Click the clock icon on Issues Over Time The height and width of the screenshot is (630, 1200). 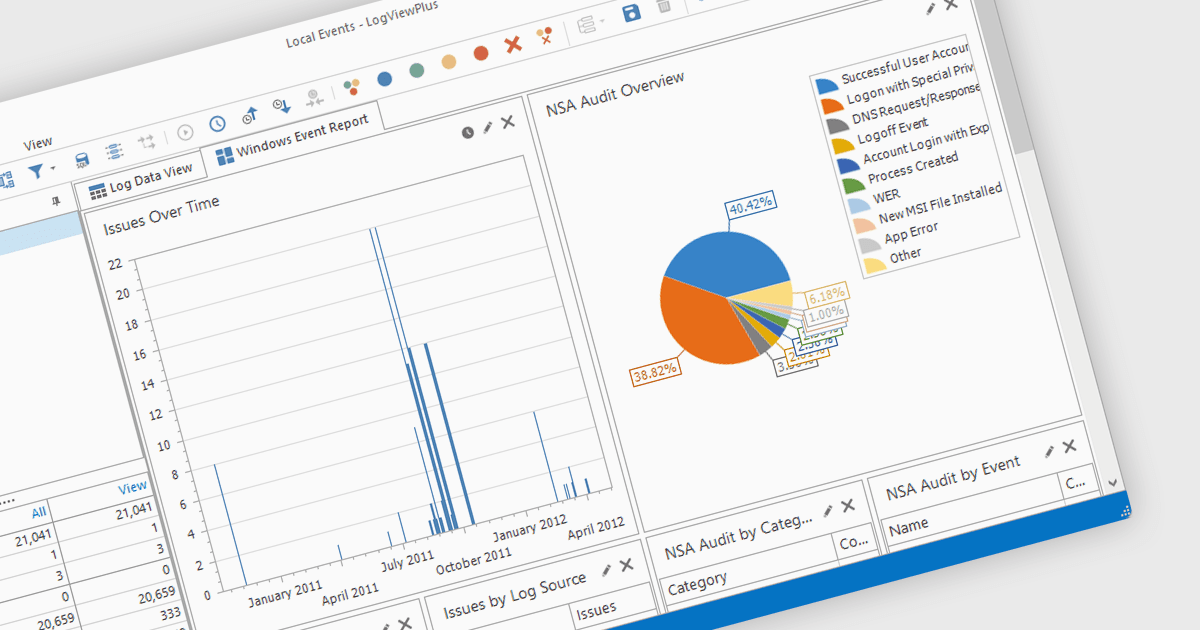(x=467, y=133)
